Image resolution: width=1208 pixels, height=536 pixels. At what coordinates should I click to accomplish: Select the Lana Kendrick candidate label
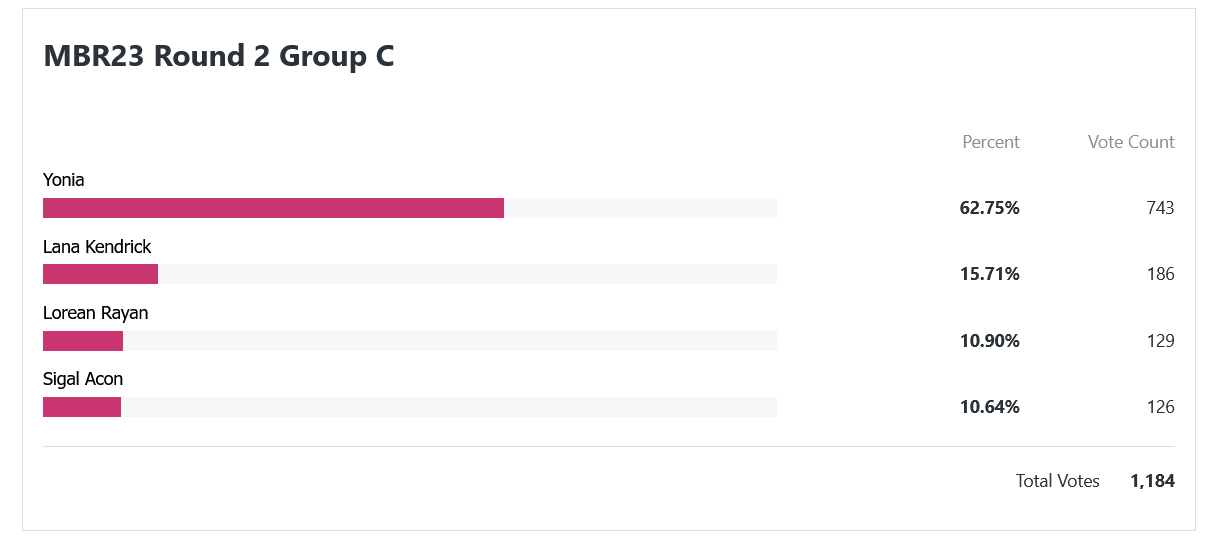[x=97, y=247]
